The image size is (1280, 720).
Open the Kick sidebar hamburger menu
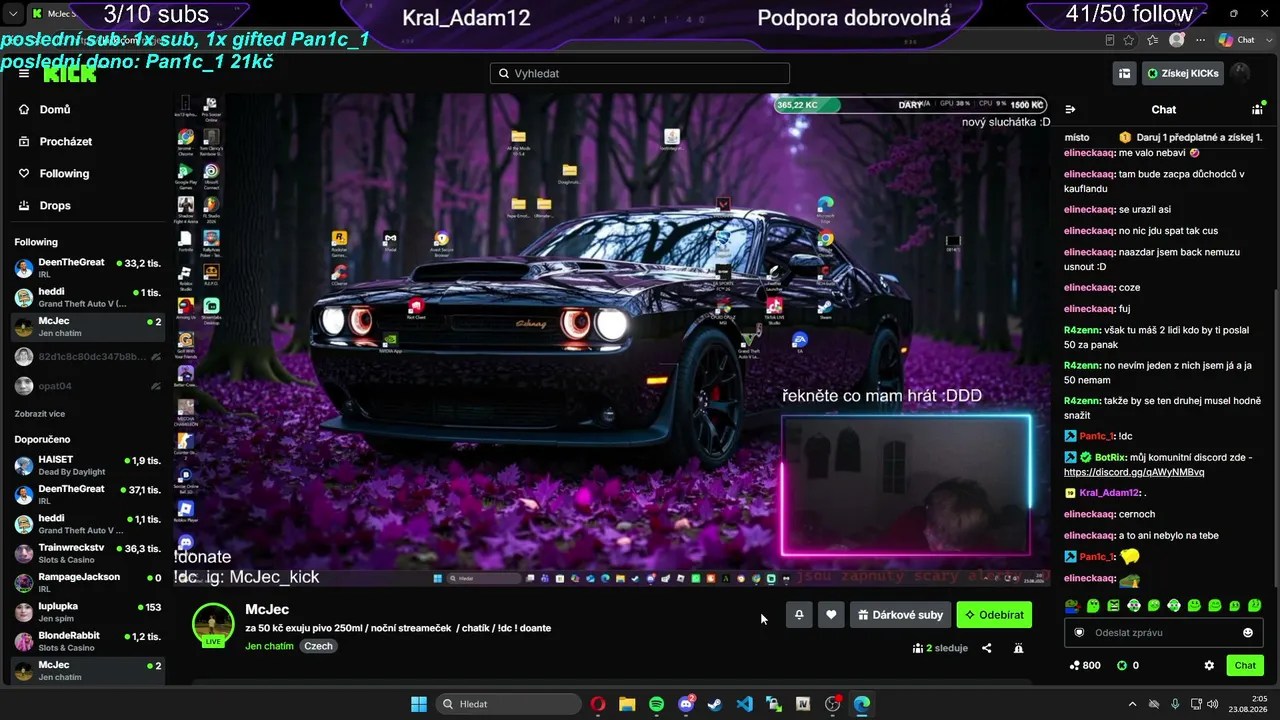click(24, 73)
